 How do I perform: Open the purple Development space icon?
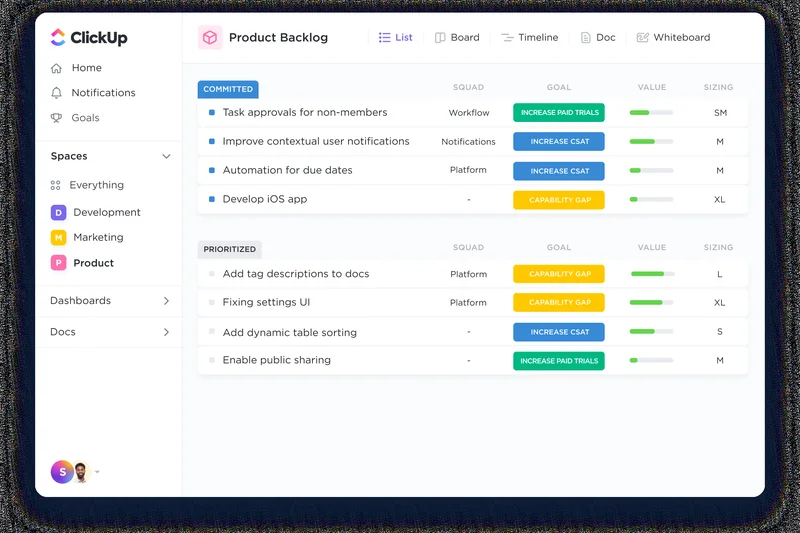click(x=58, y=212)
